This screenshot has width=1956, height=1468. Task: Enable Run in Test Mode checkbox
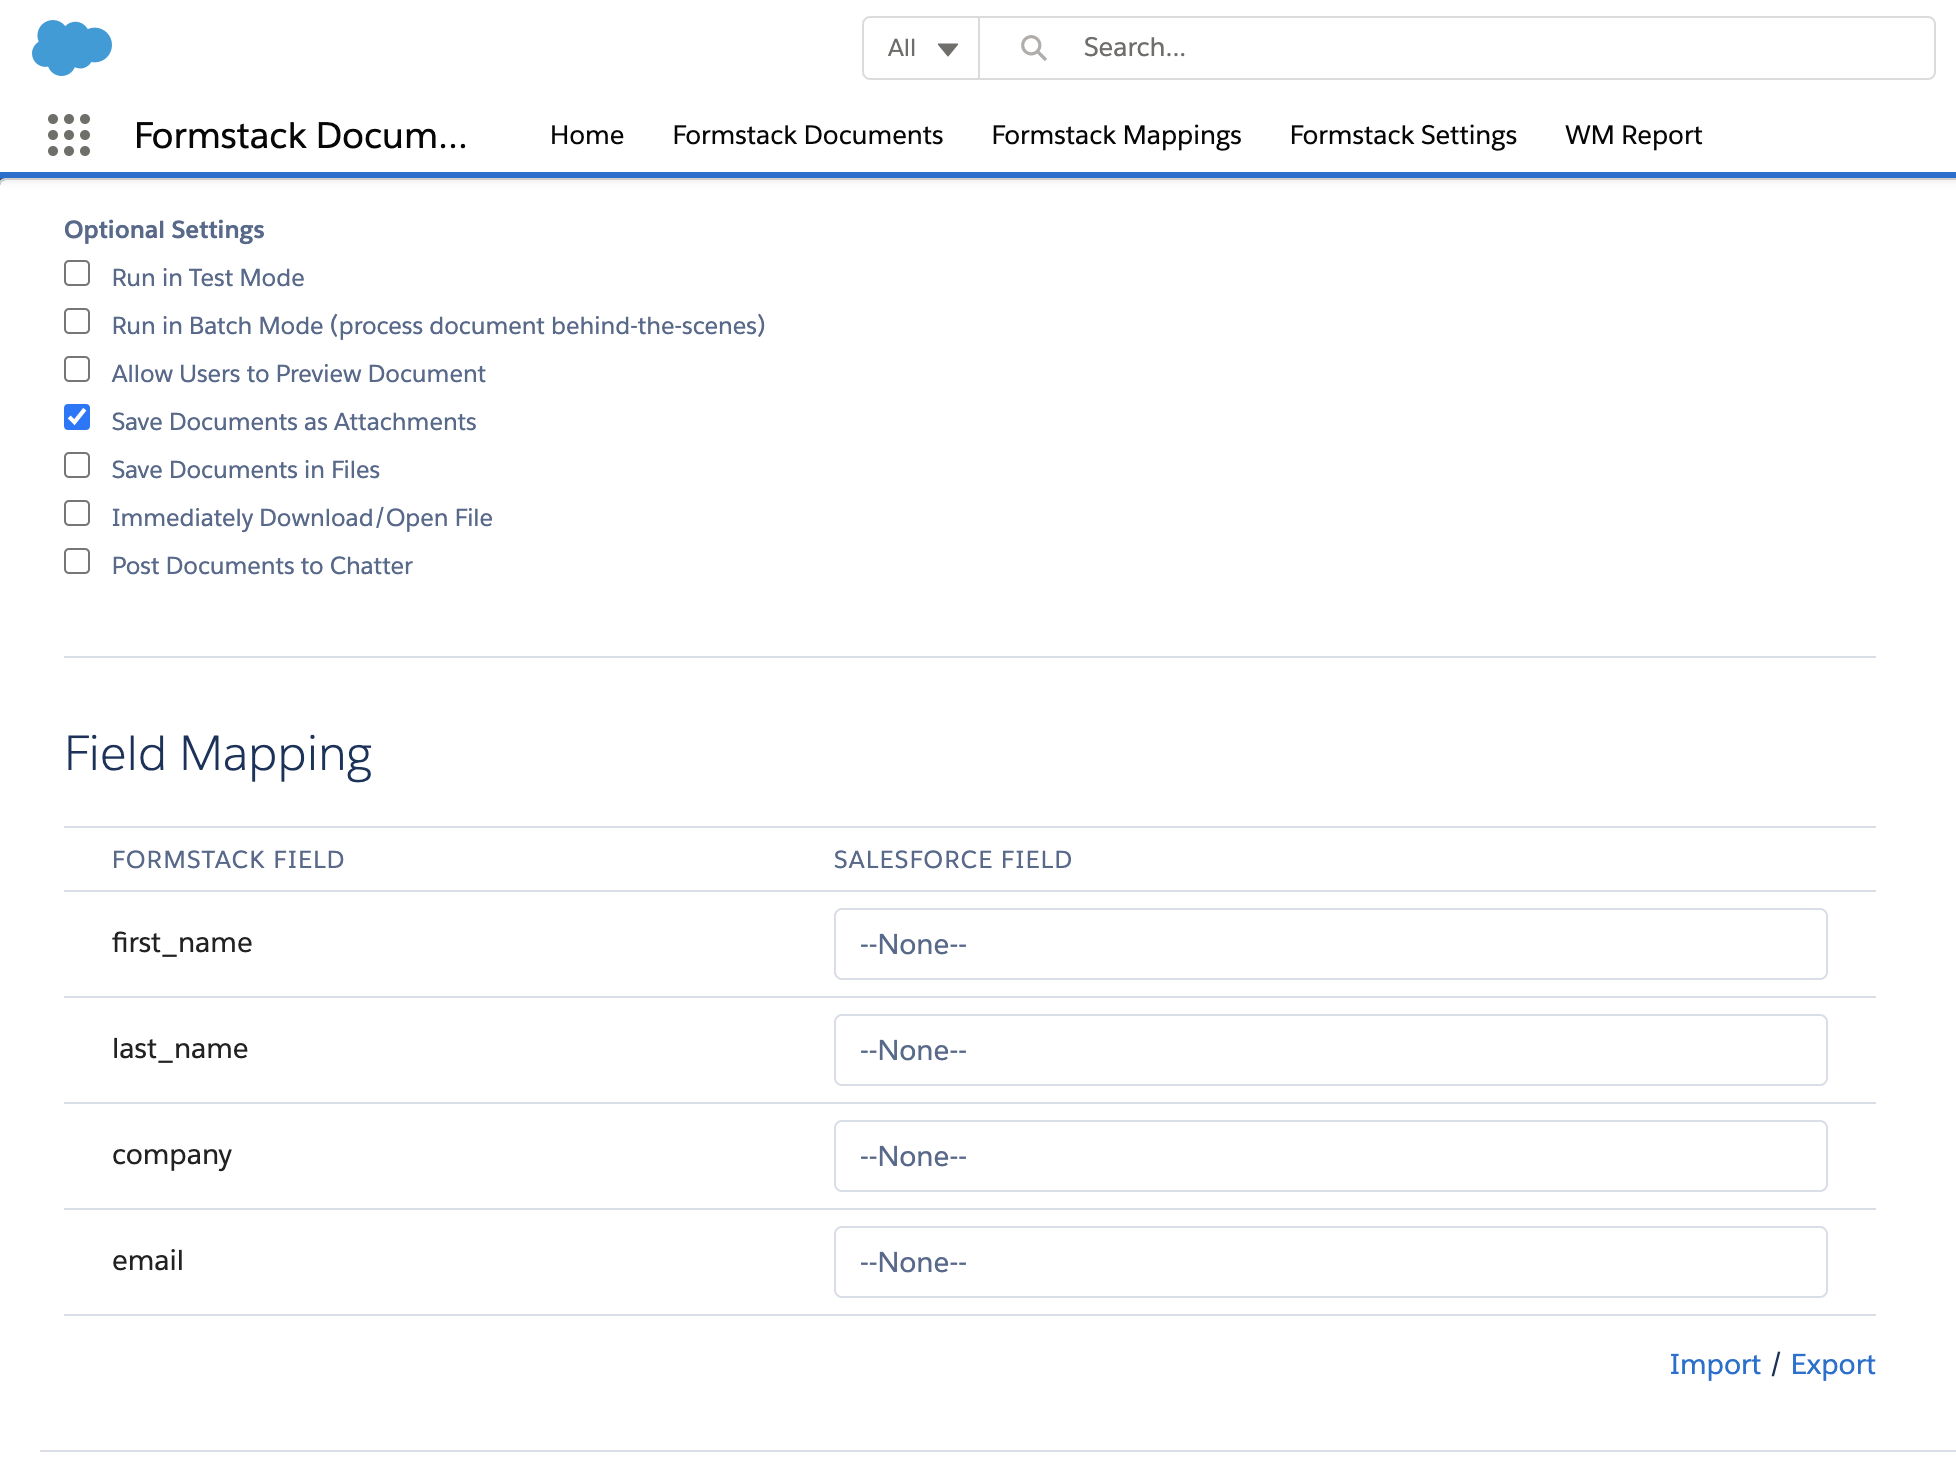pos(77,274)
